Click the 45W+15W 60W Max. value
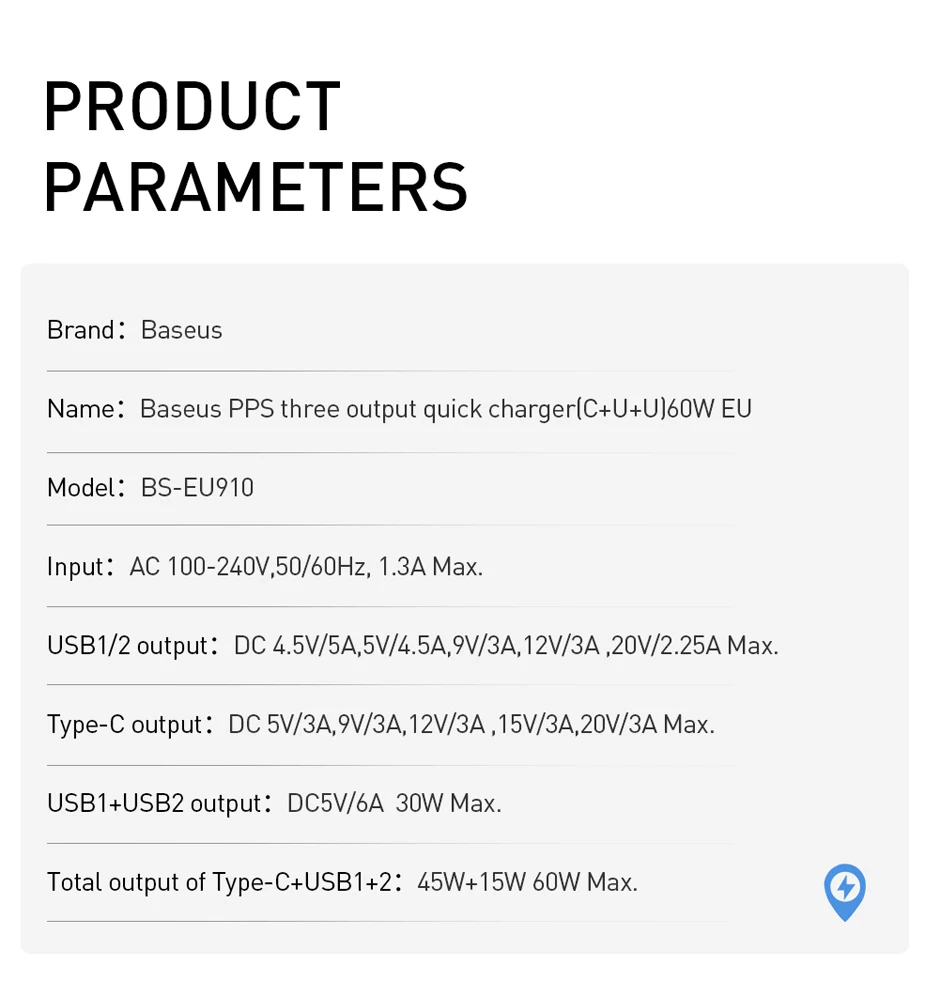Screen dimensions: 930x990 coord(527,882)
